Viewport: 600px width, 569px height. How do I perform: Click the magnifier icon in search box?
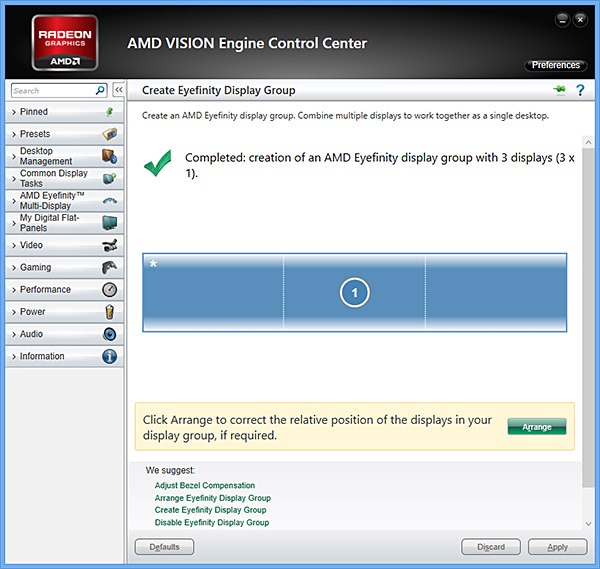click(x=100, y=90)
